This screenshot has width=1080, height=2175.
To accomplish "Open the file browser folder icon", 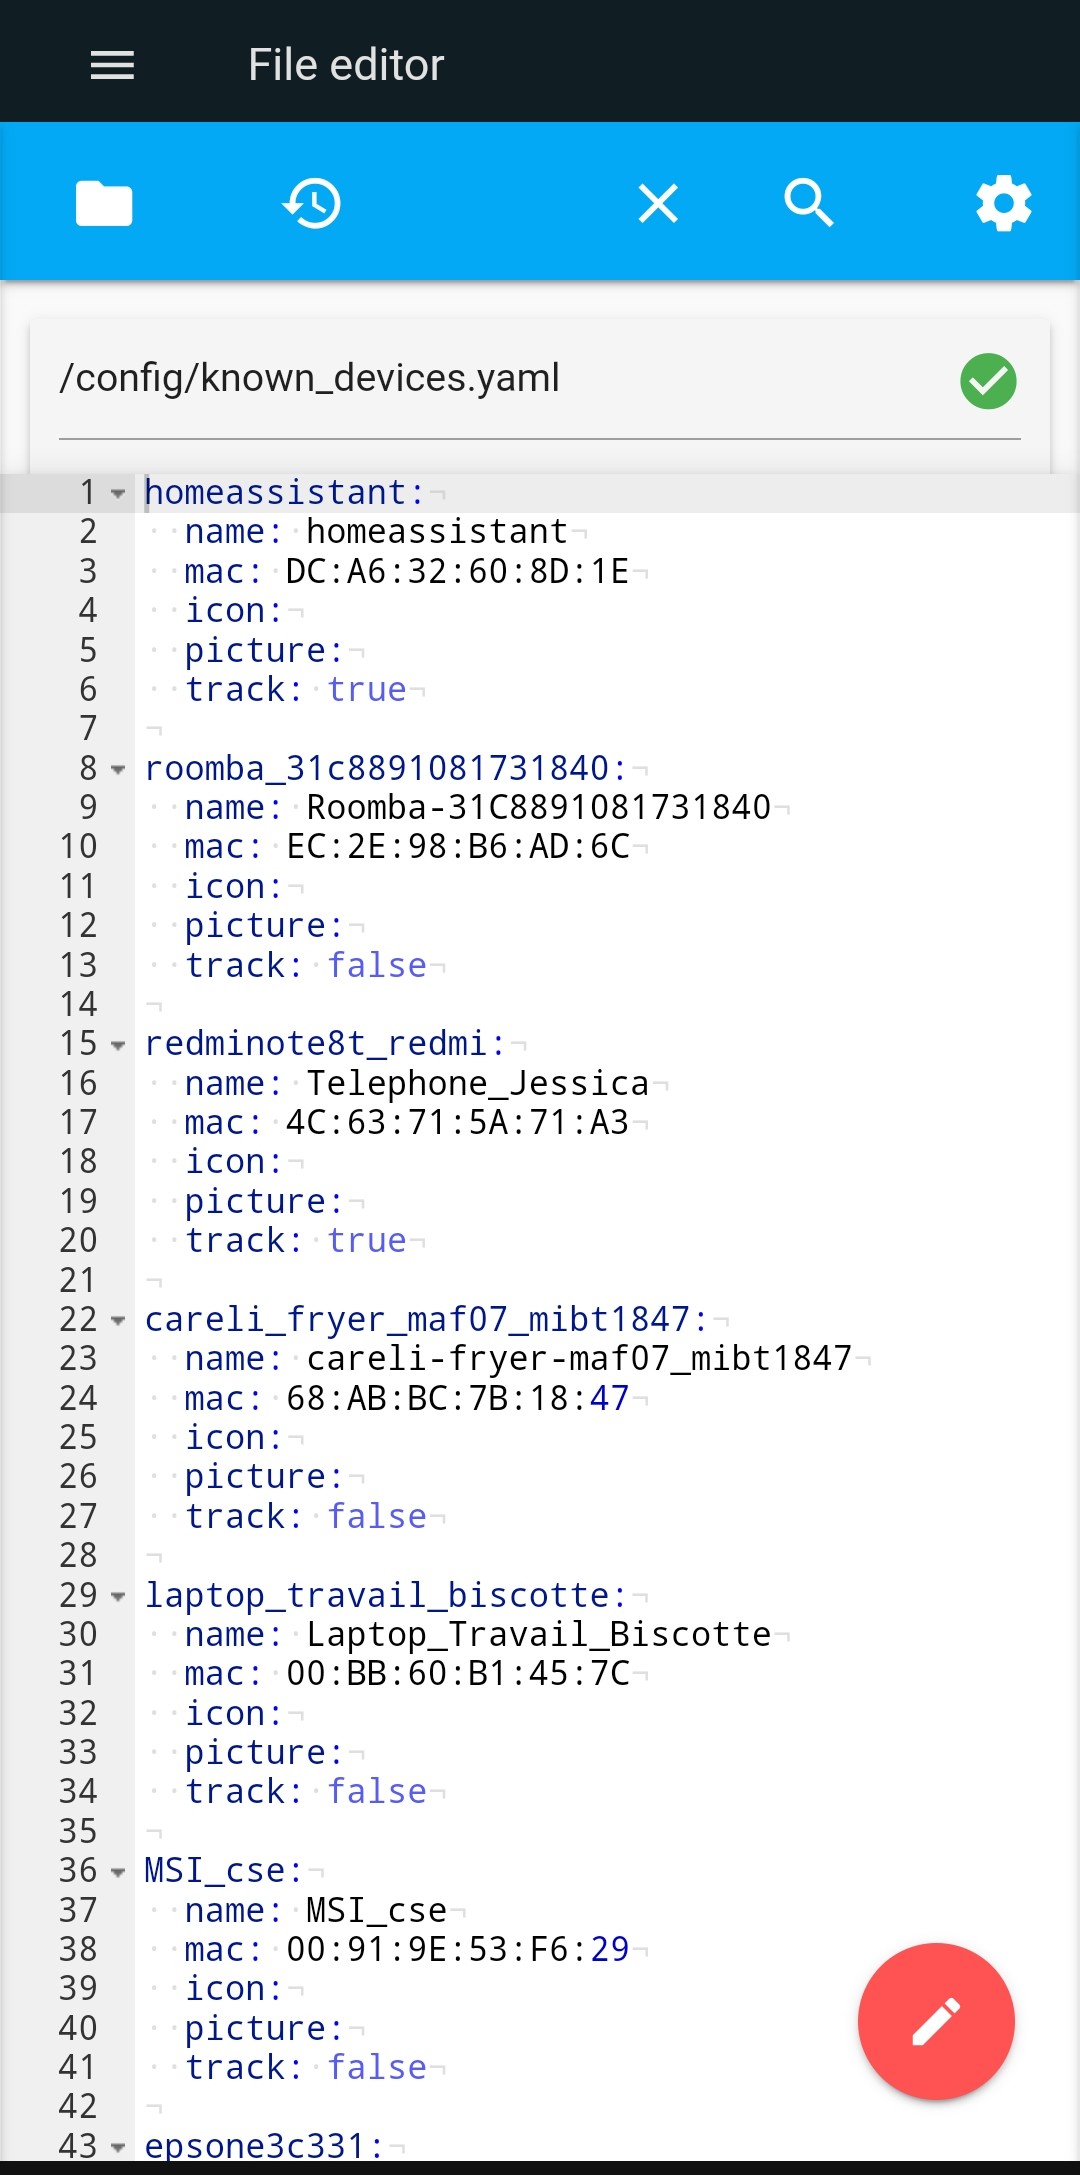I will pos(104,204).
